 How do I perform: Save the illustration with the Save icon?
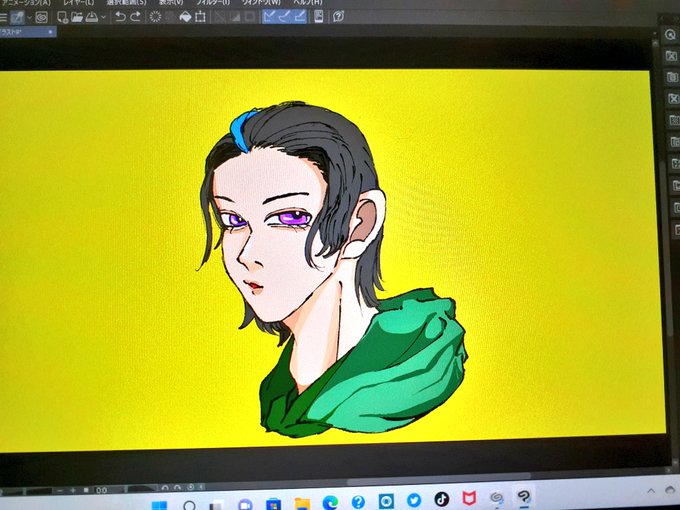pyautogui.click(x=92, y=17)
